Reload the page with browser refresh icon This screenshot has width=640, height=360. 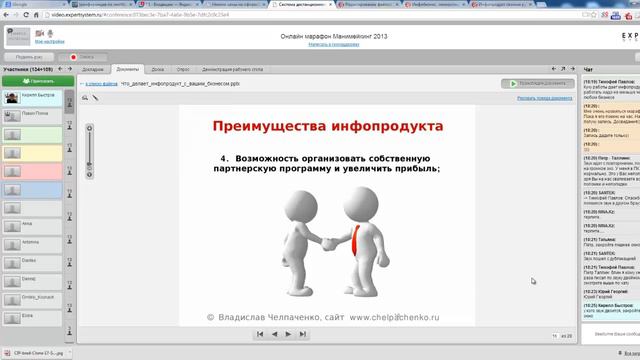26,15
